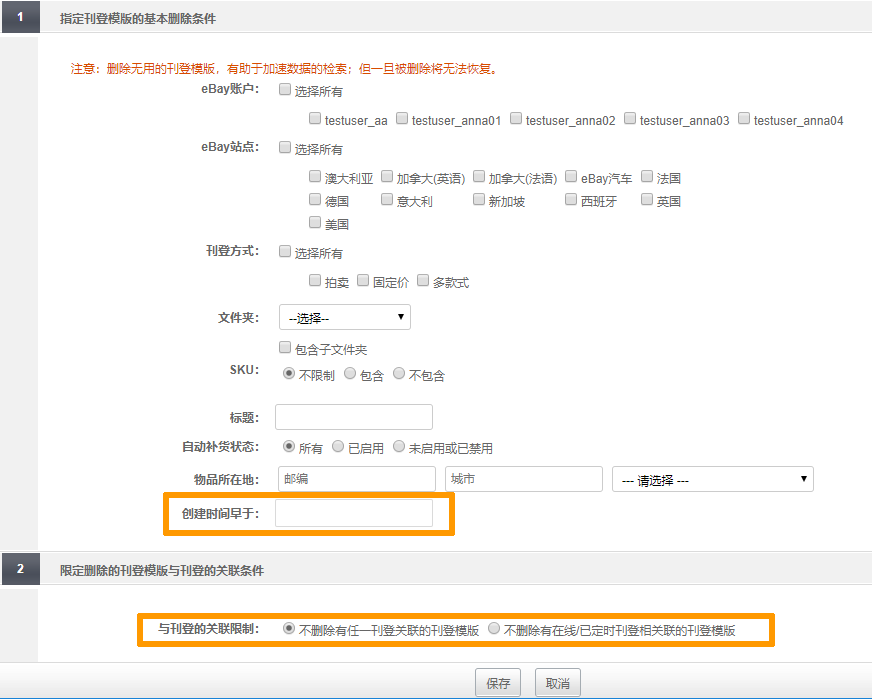
Task: Click the 取消 button
Action: point(557,683)
